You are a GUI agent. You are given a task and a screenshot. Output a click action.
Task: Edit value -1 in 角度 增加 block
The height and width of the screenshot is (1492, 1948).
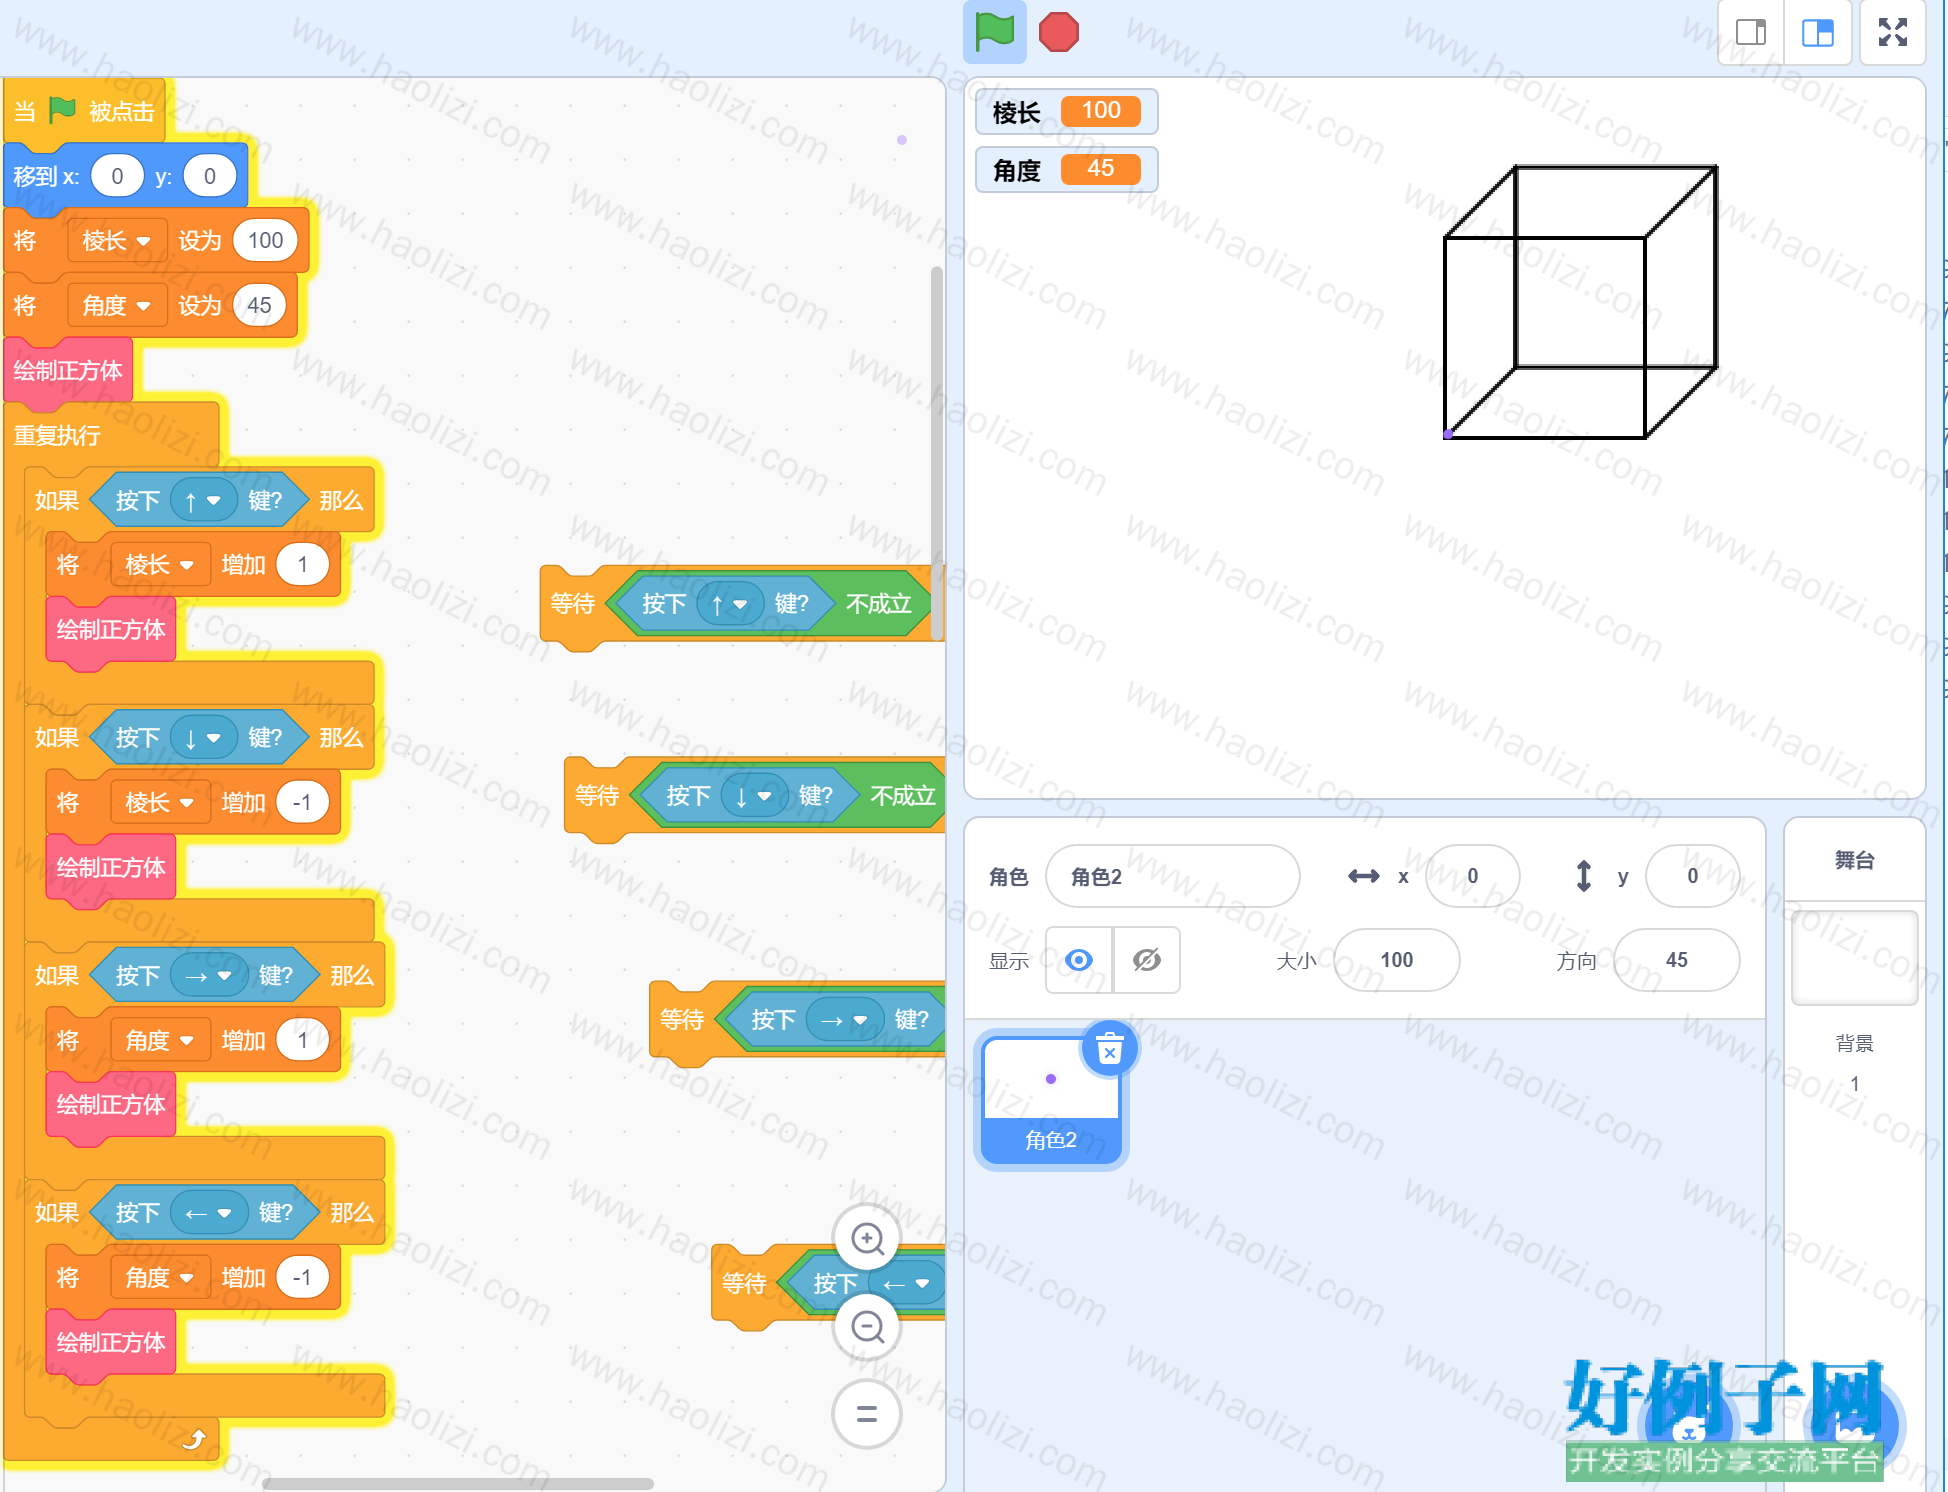[302, 1278]
